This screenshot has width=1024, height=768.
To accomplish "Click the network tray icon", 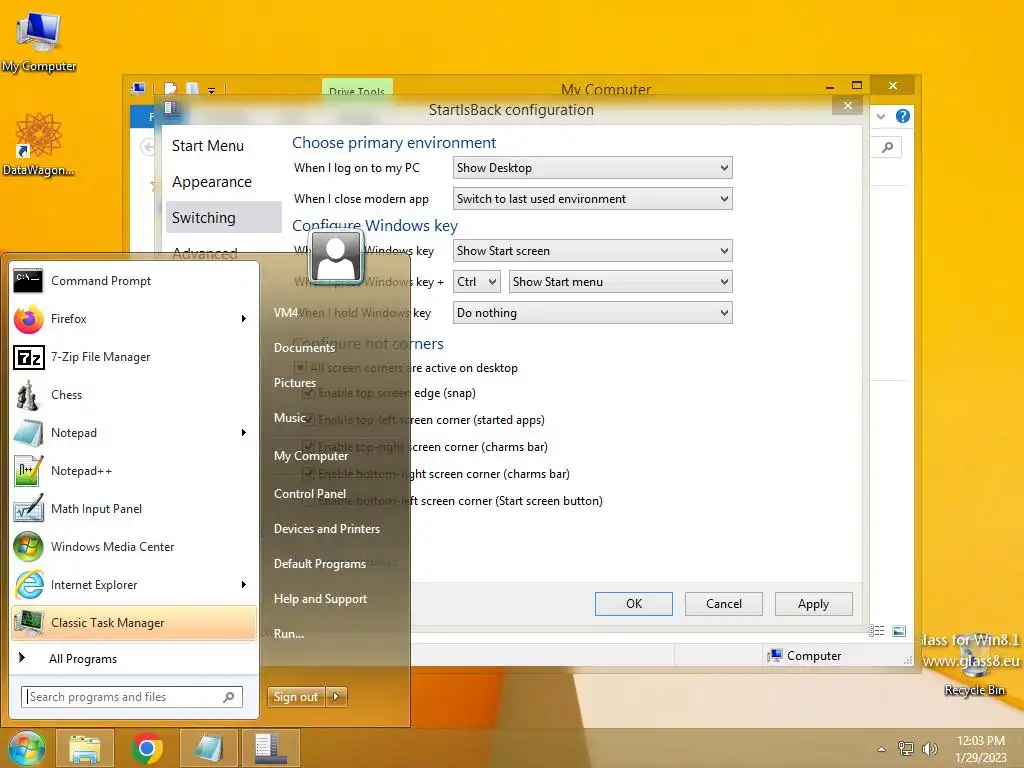I will tap(906, 749).
